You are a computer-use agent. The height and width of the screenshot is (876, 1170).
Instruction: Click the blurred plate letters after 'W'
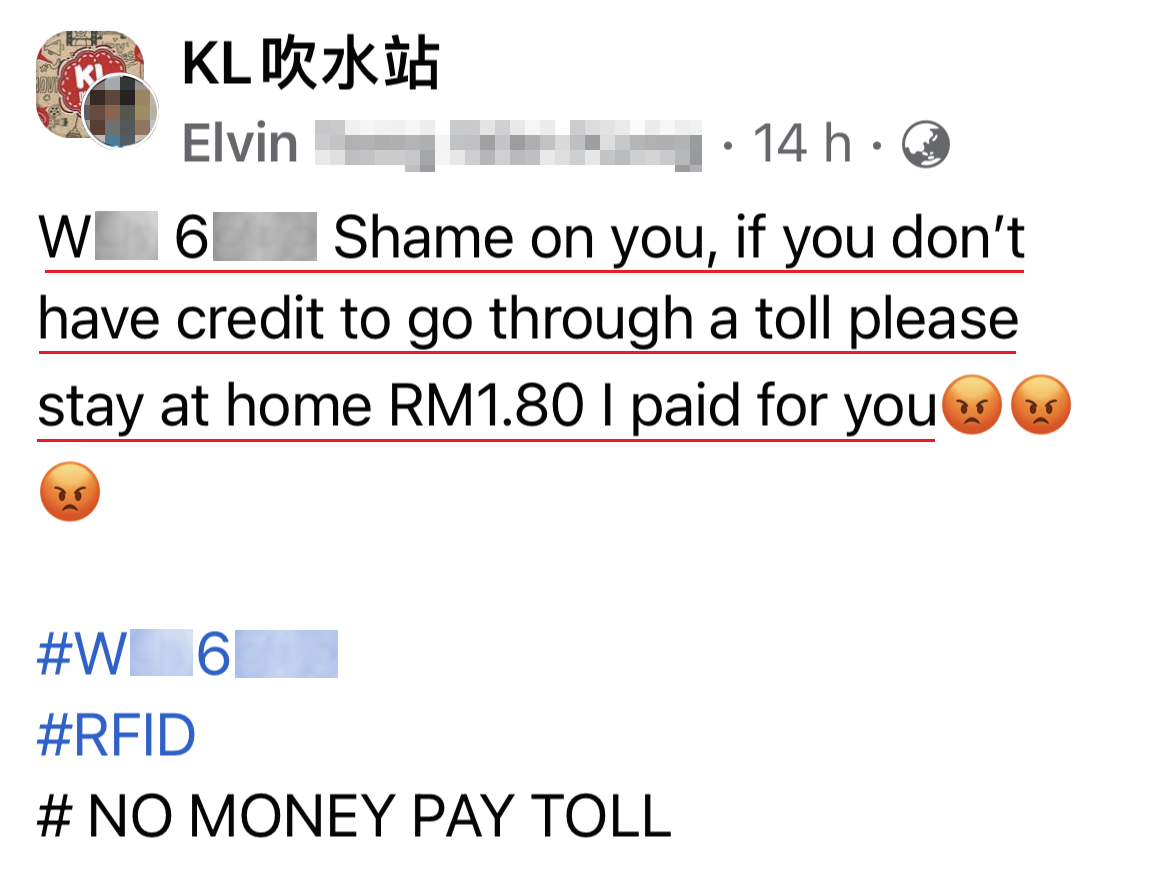tap(126, 236)
